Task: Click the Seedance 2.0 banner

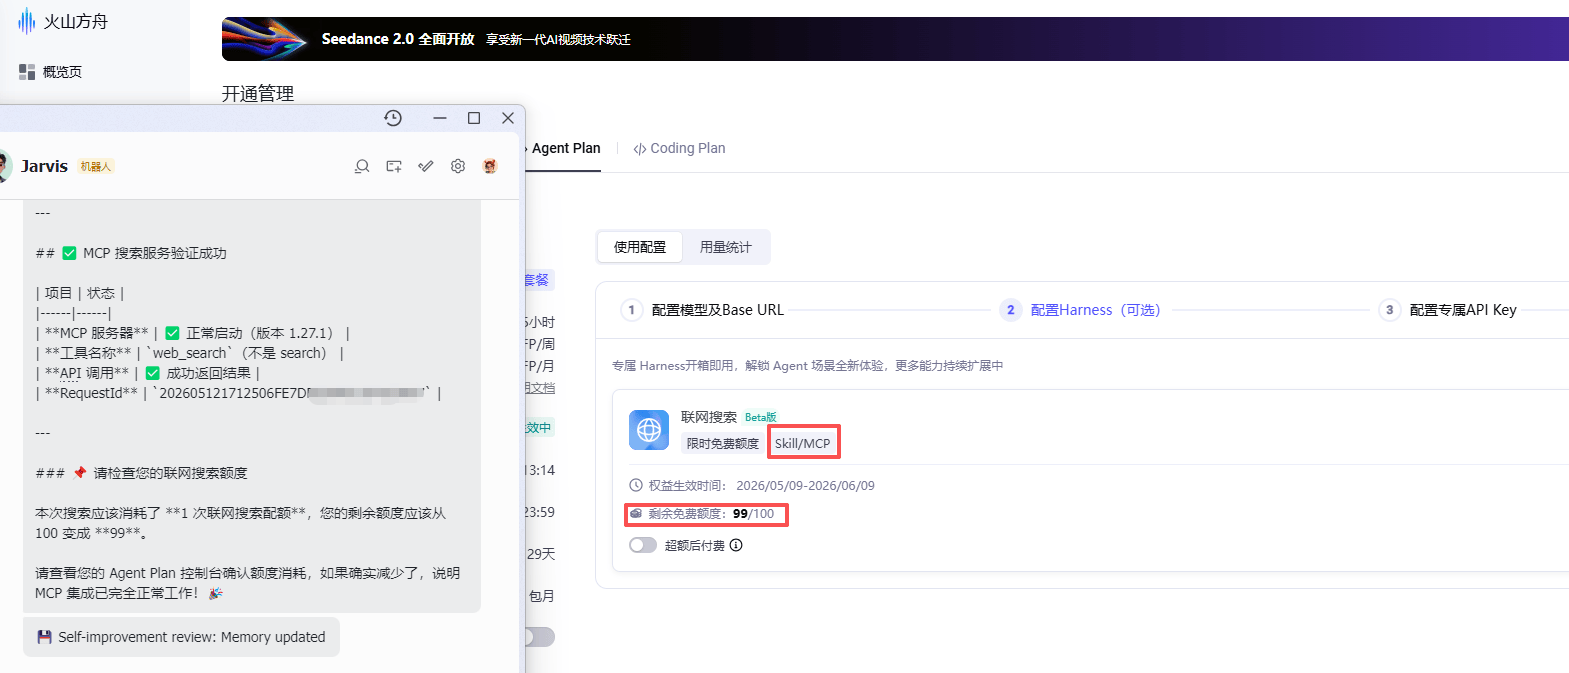Action: point(895,39)
